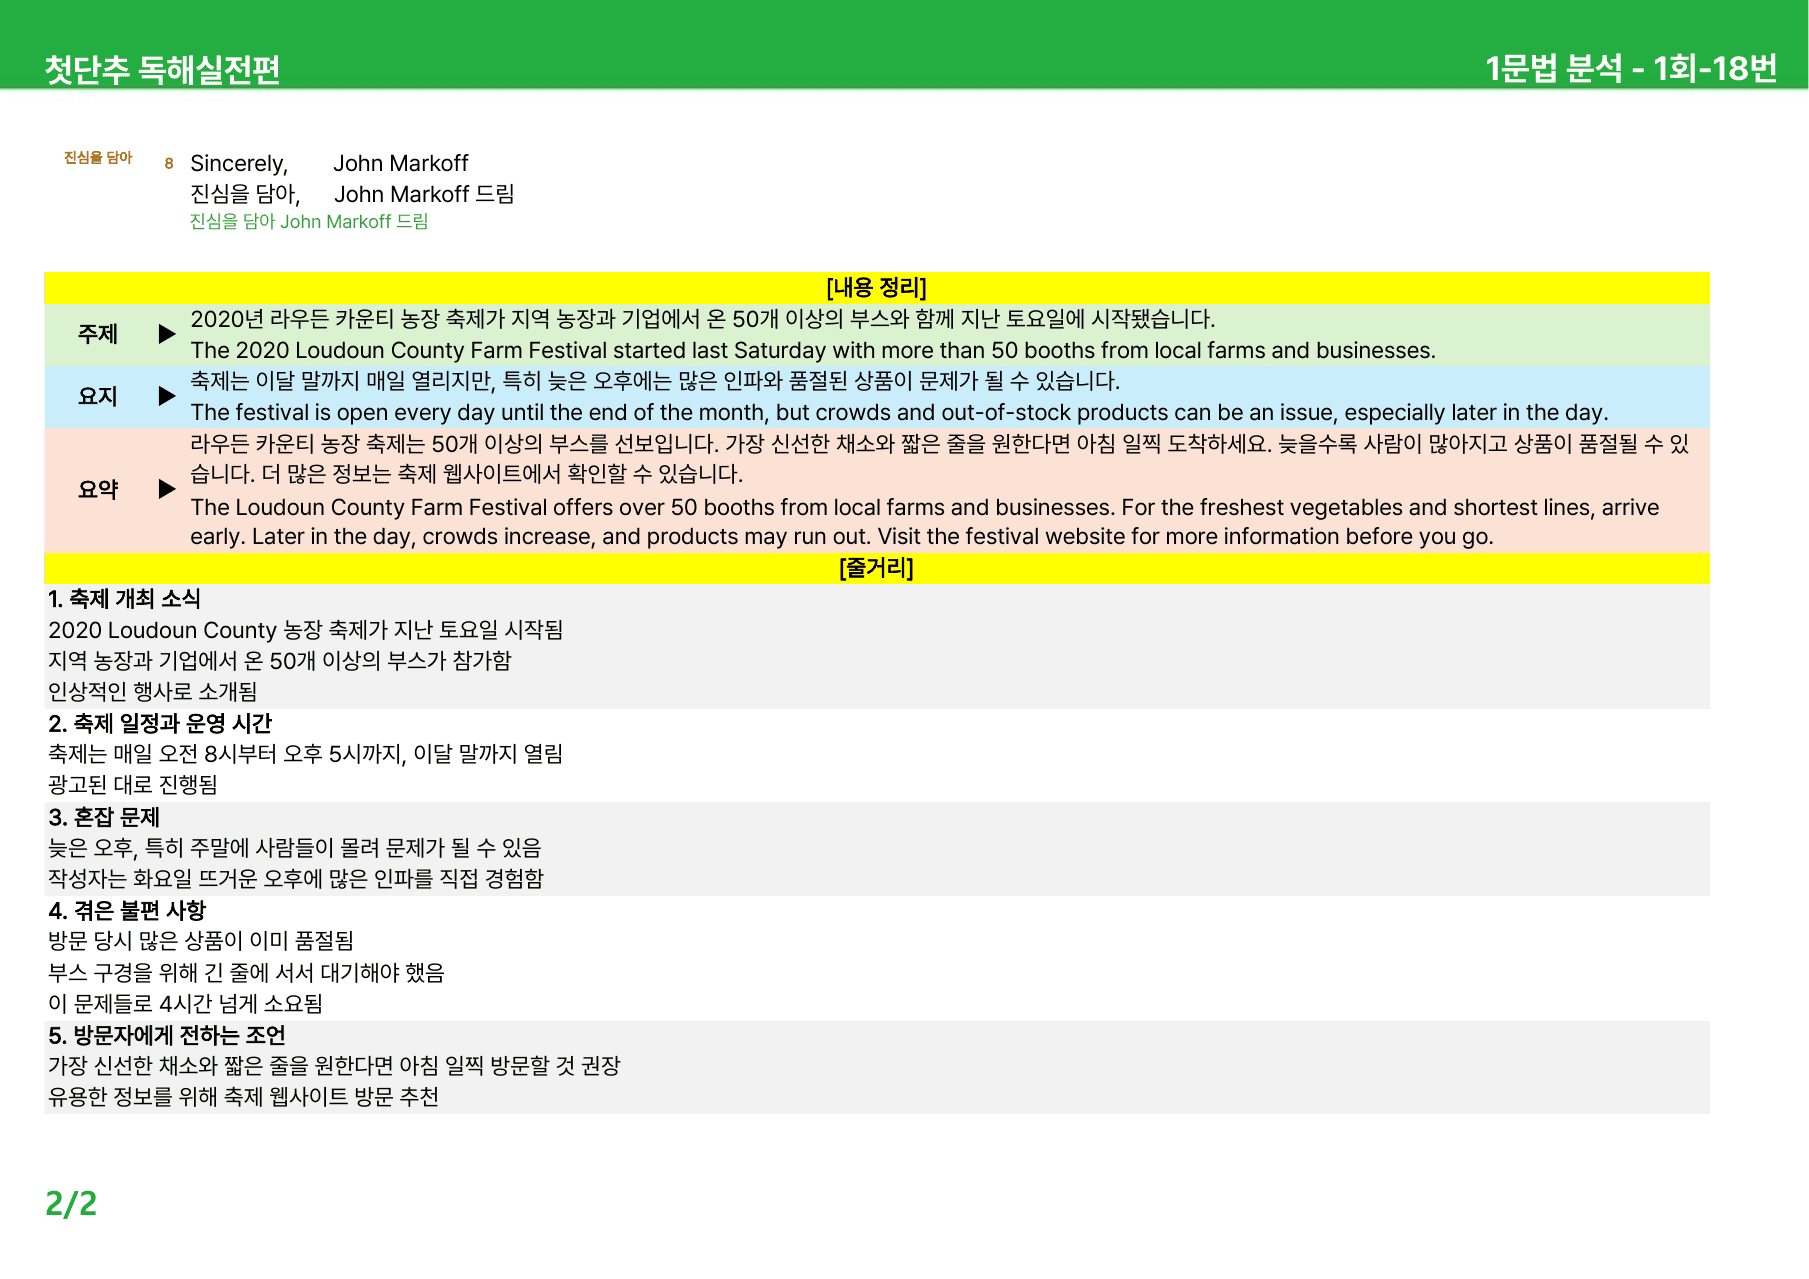The height and width of the screenshot is (1279, 1809).
Task: Click line 작성자는 화요일 뜨거운 오후에 많은 인파를
Action: click(x=296, y=879)
